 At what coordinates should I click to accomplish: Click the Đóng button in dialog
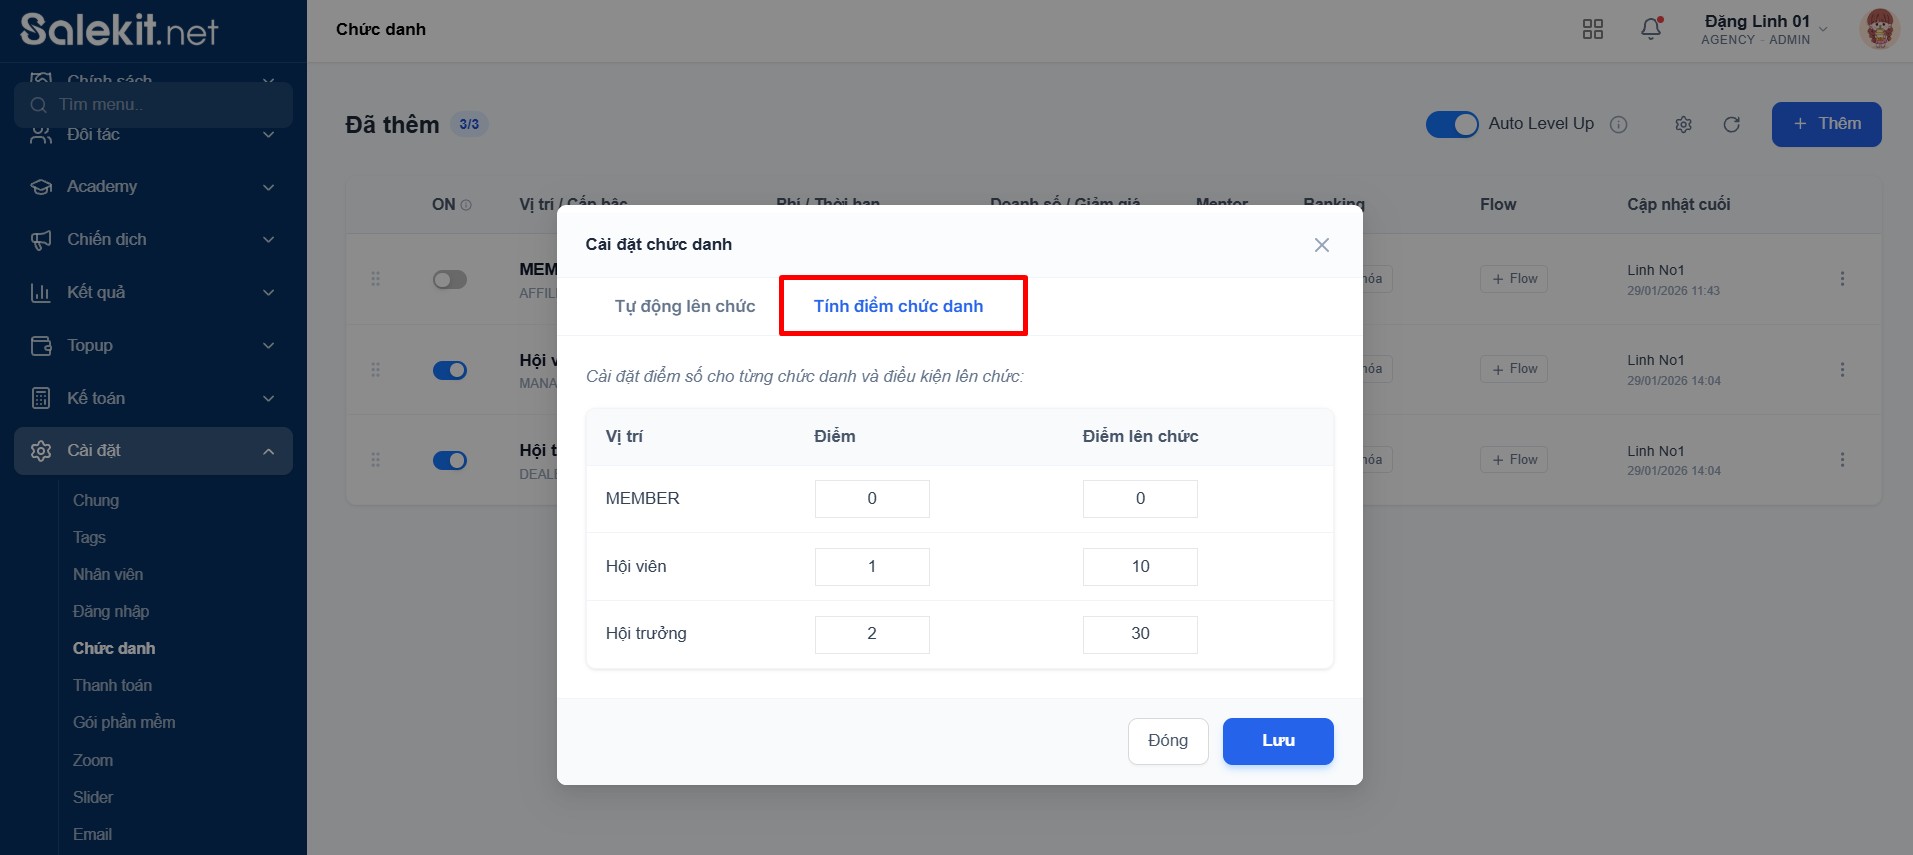point(1167,741)
